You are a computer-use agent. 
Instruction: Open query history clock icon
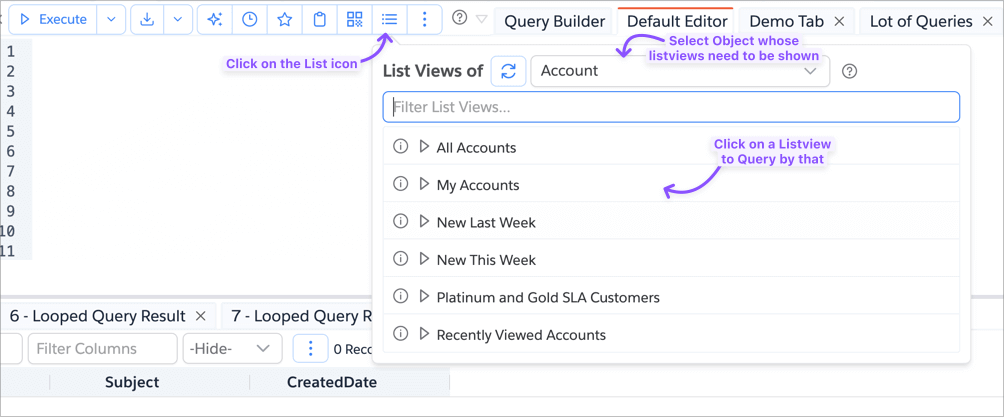(250, 19)
